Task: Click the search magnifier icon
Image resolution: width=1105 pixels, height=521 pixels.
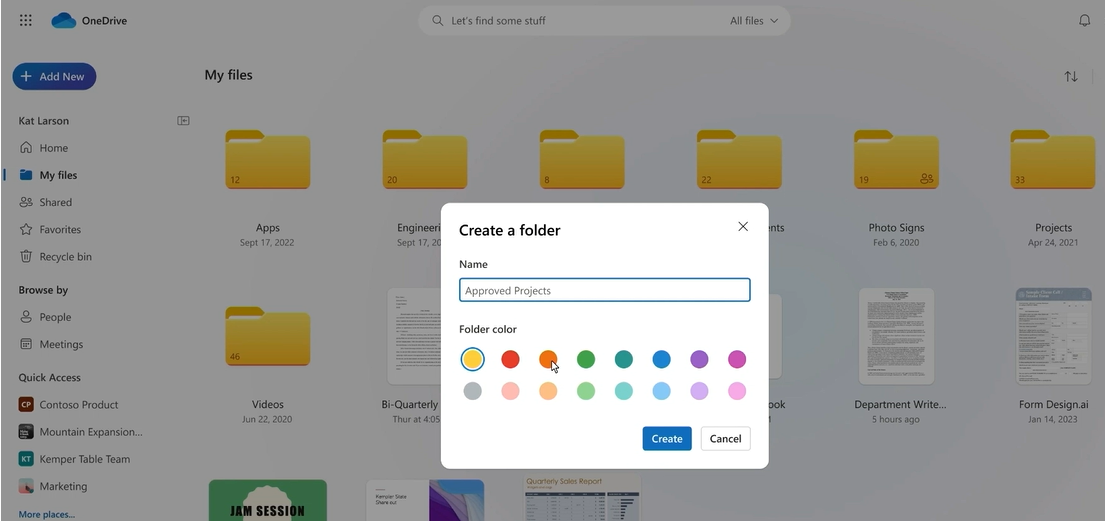Action: [x=437, y=21]
